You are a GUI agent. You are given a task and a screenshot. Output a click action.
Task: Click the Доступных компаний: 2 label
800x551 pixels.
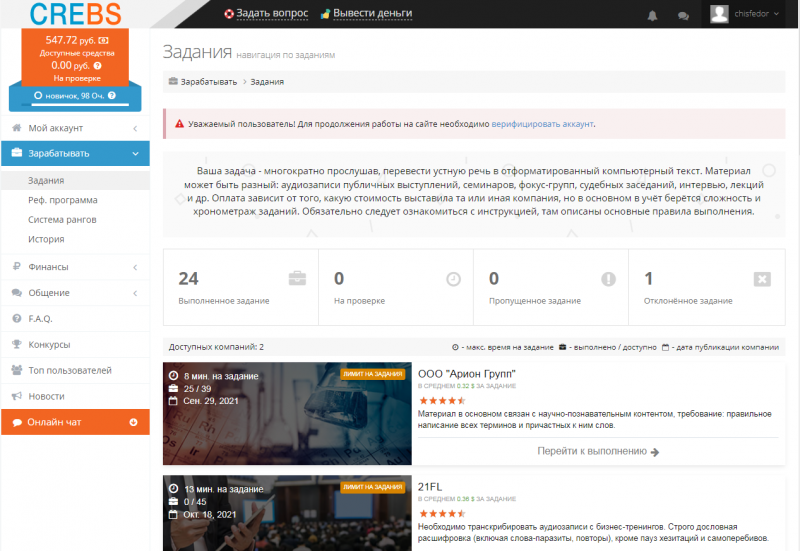[x=216, y=347]
